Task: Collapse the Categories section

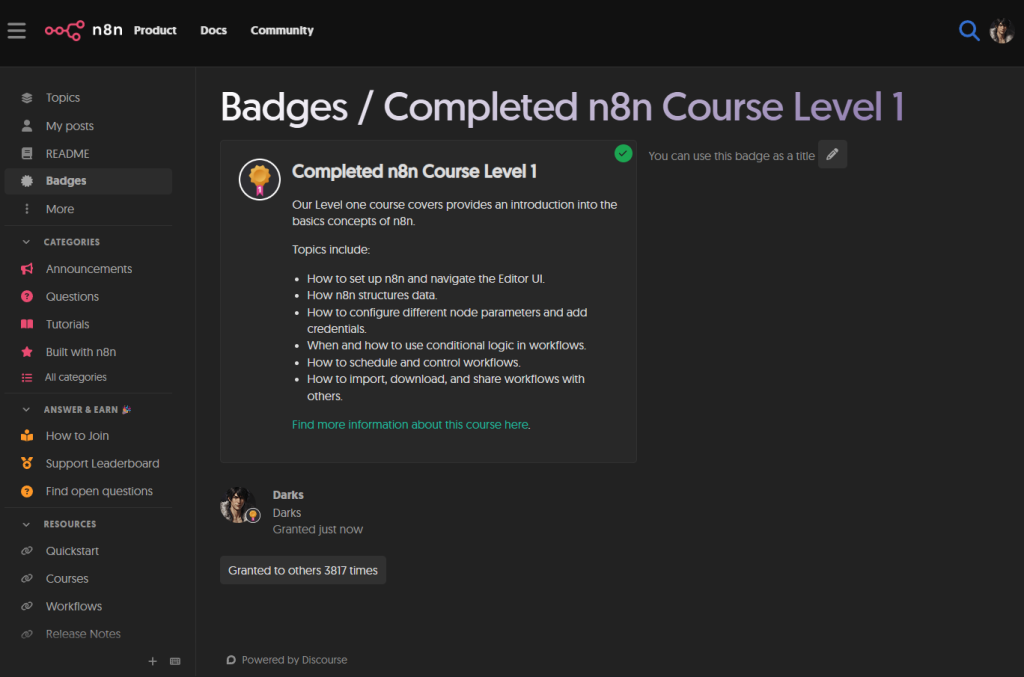Action: (27, 242)
